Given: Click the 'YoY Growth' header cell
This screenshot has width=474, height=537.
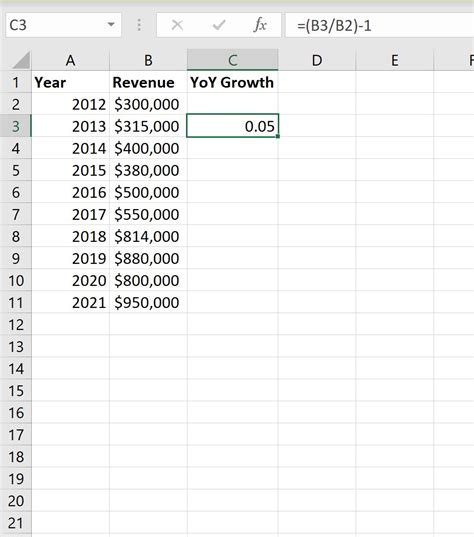Looking at the screenshot, I should [x=233, y=82].
